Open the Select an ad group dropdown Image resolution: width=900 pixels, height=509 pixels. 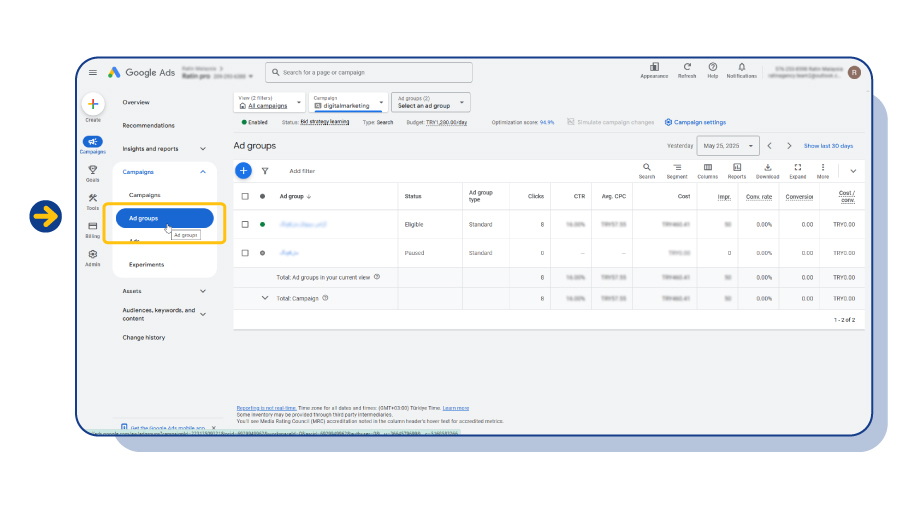(x=430, y=102)
